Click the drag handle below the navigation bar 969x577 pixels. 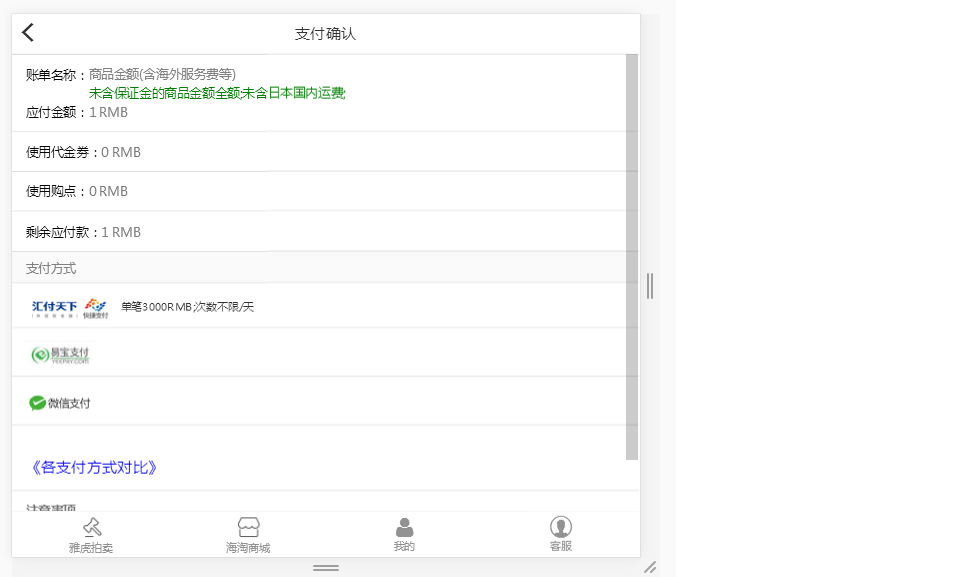click(325, 568)
